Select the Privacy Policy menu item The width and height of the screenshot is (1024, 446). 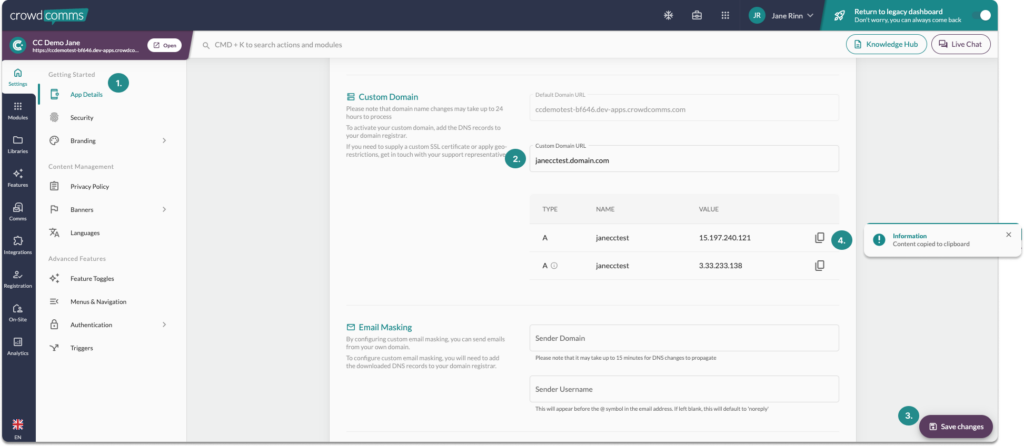point(89,186)
